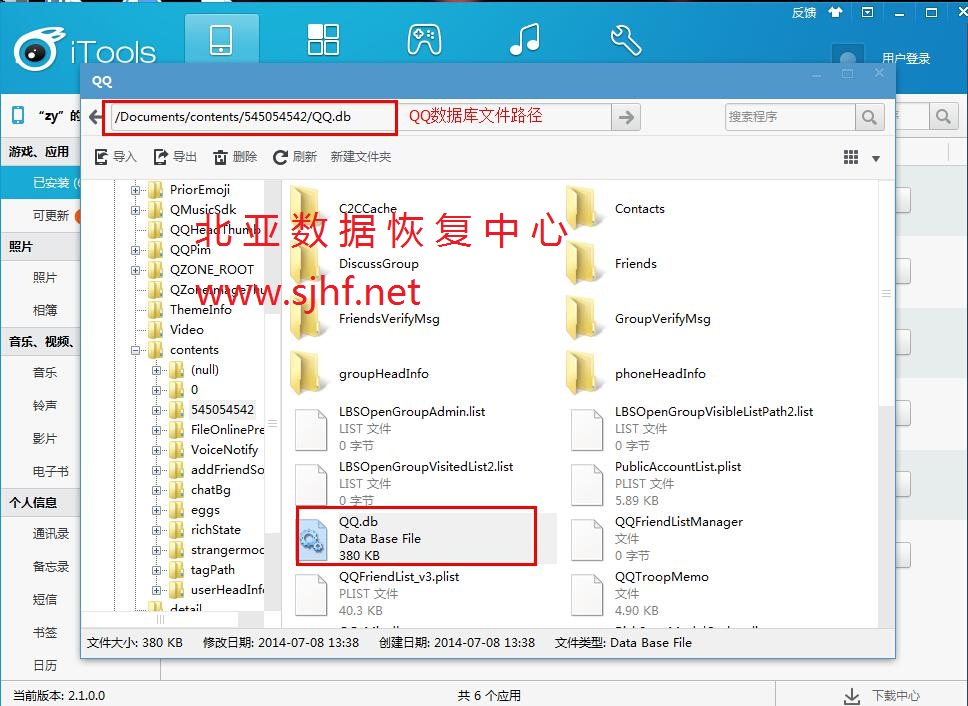968x706 pixels.
Task: Open the view mode dropdown arrow
Action: click(875, 159)
